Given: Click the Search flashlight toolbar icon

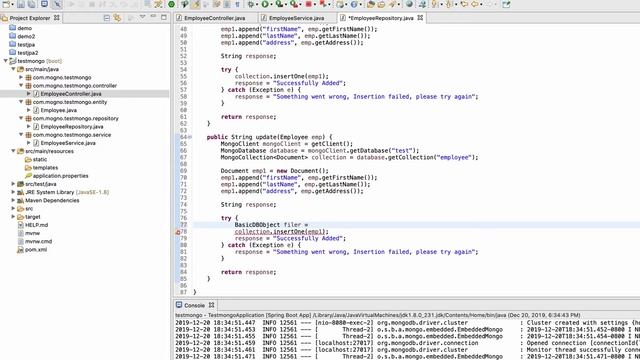Looking at the screenshot, I should (392, 4).
